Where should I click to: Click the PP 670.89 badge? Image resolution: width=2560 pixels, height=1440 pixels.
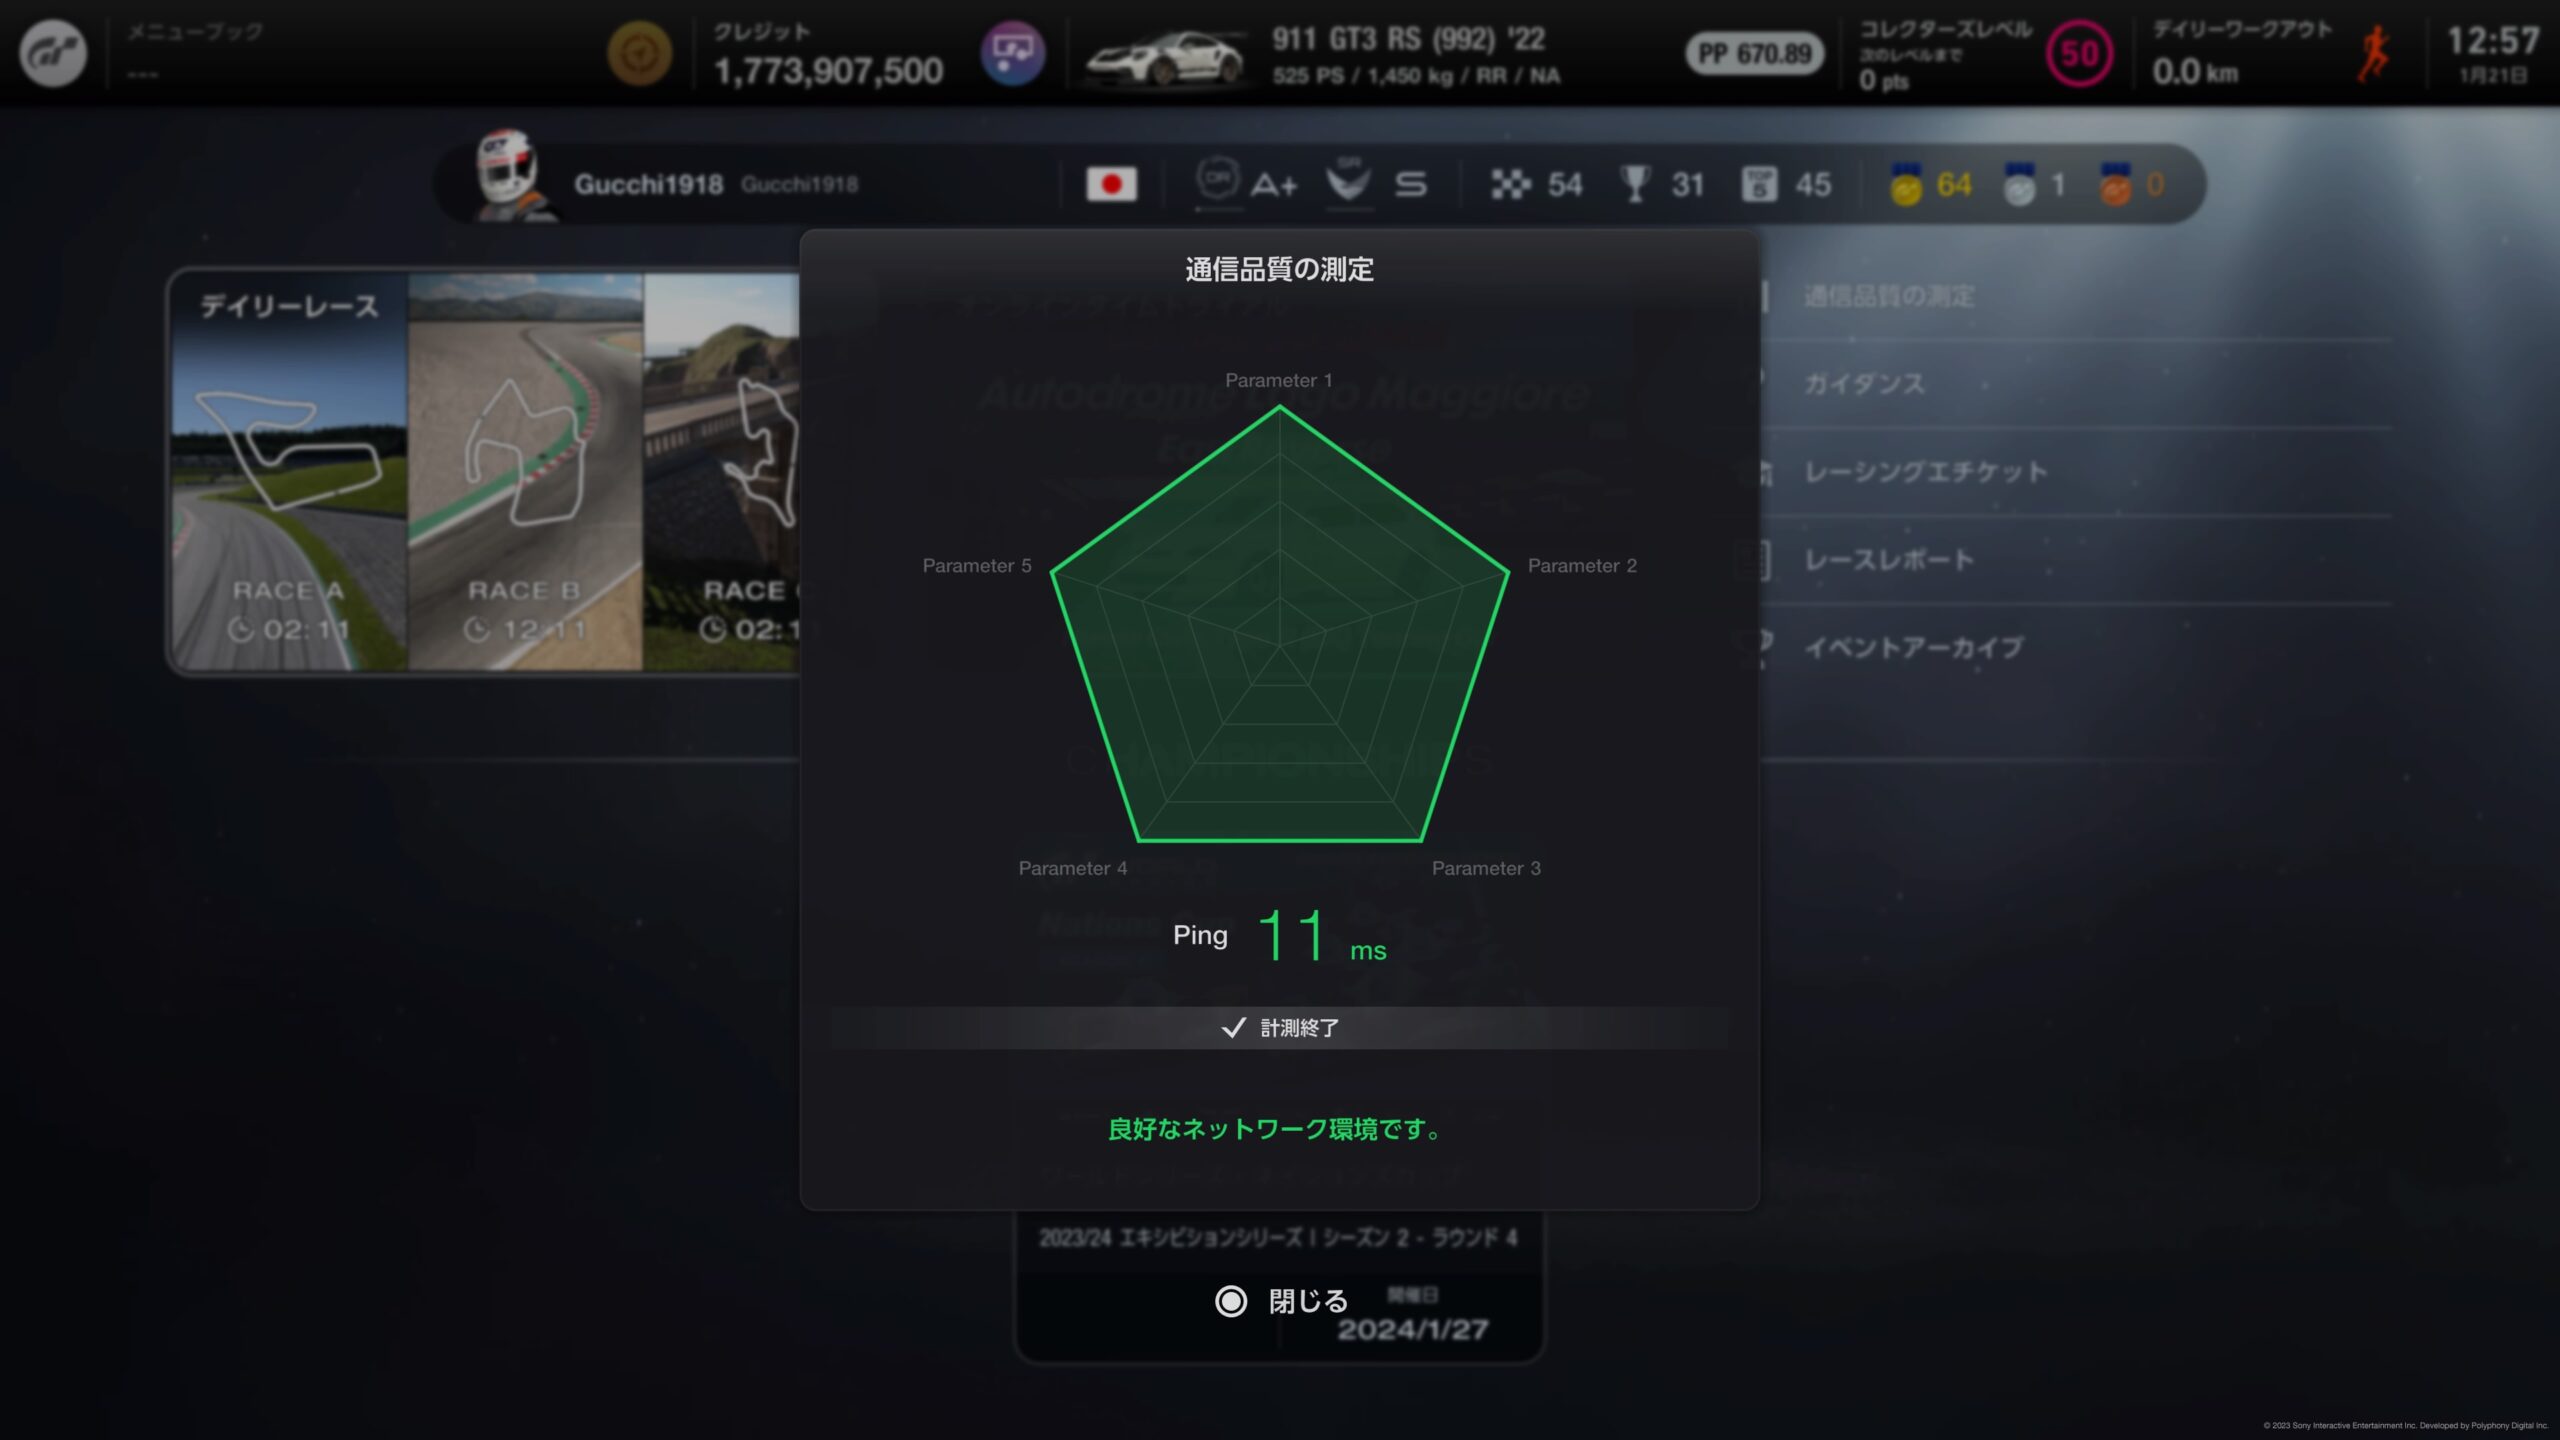click(1755, 54)
